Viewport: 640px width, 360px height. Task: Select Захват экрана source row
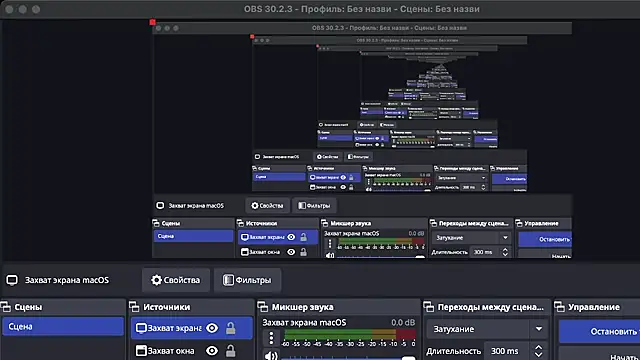point(191,328)
